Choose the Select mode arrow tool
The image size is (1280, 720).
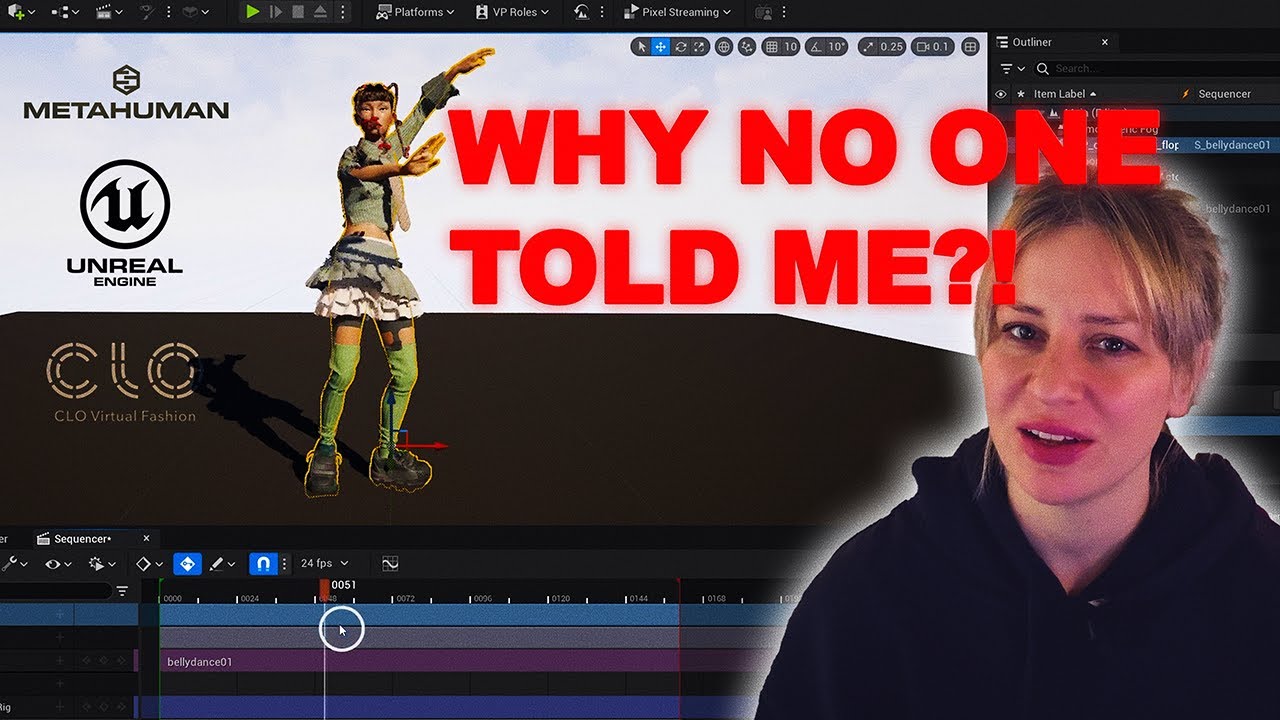641,47
